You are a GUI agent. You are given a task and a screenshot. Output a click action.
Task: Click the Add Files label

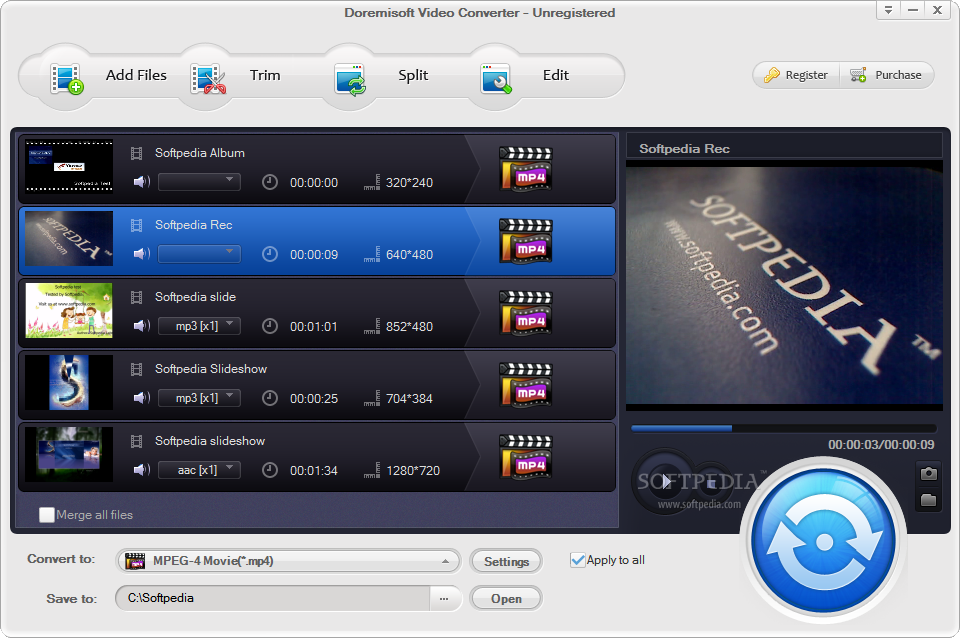tap(136, 75)
